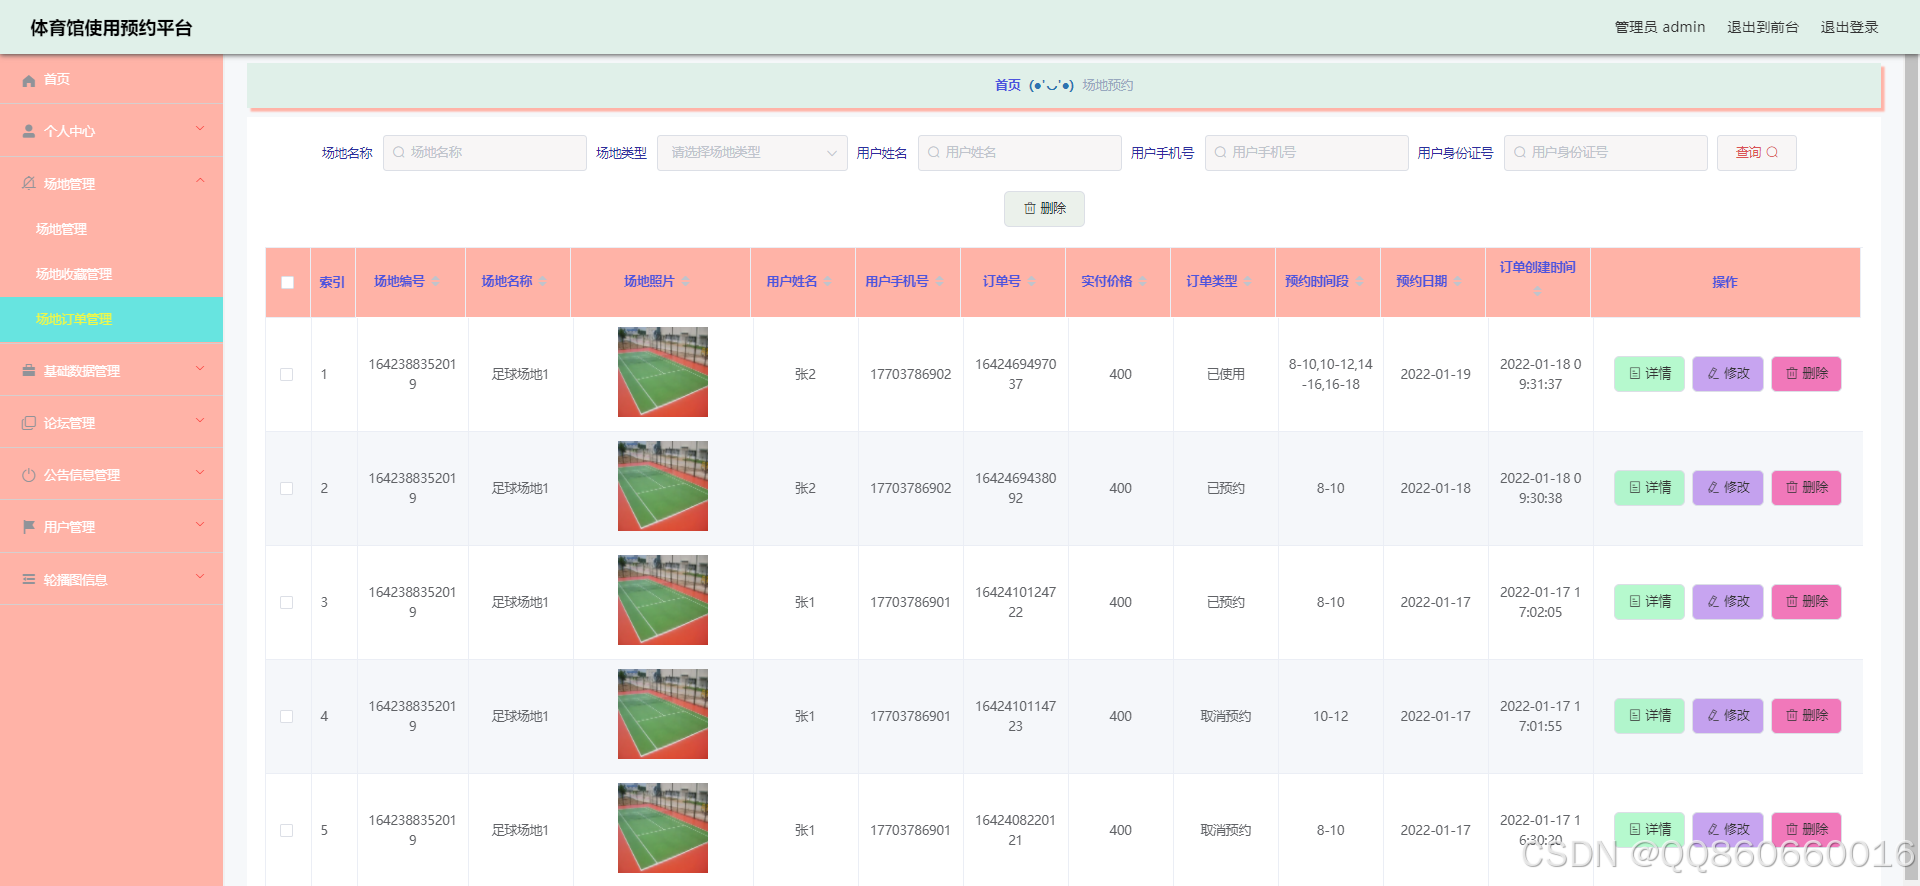The image size is (1920, 886).
Task: Click 退出登录 in top bar
Action: click(1849, 27)
